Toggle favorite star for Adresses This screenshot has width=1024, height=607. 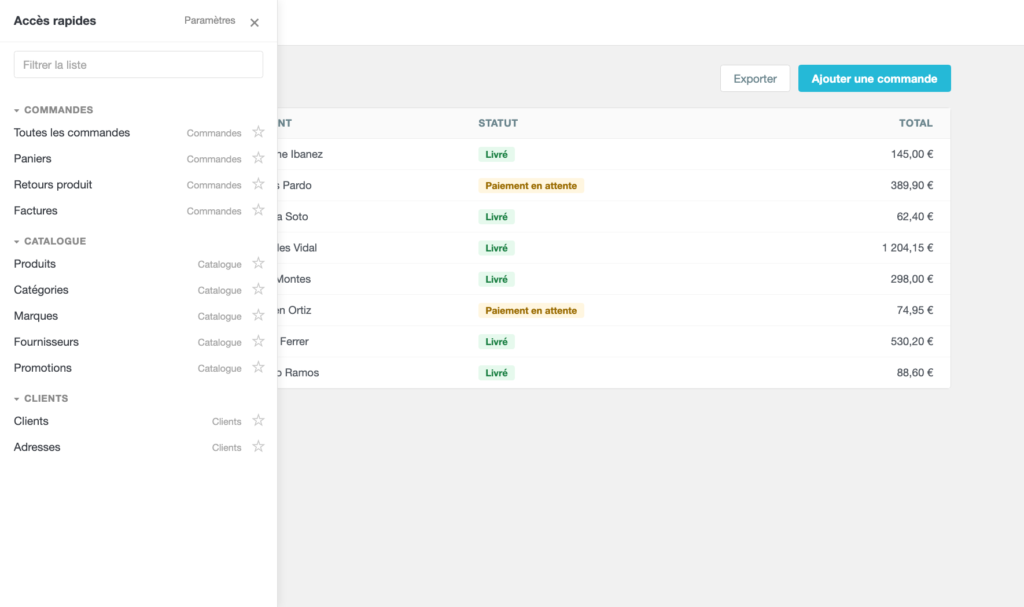pos(259,447)
